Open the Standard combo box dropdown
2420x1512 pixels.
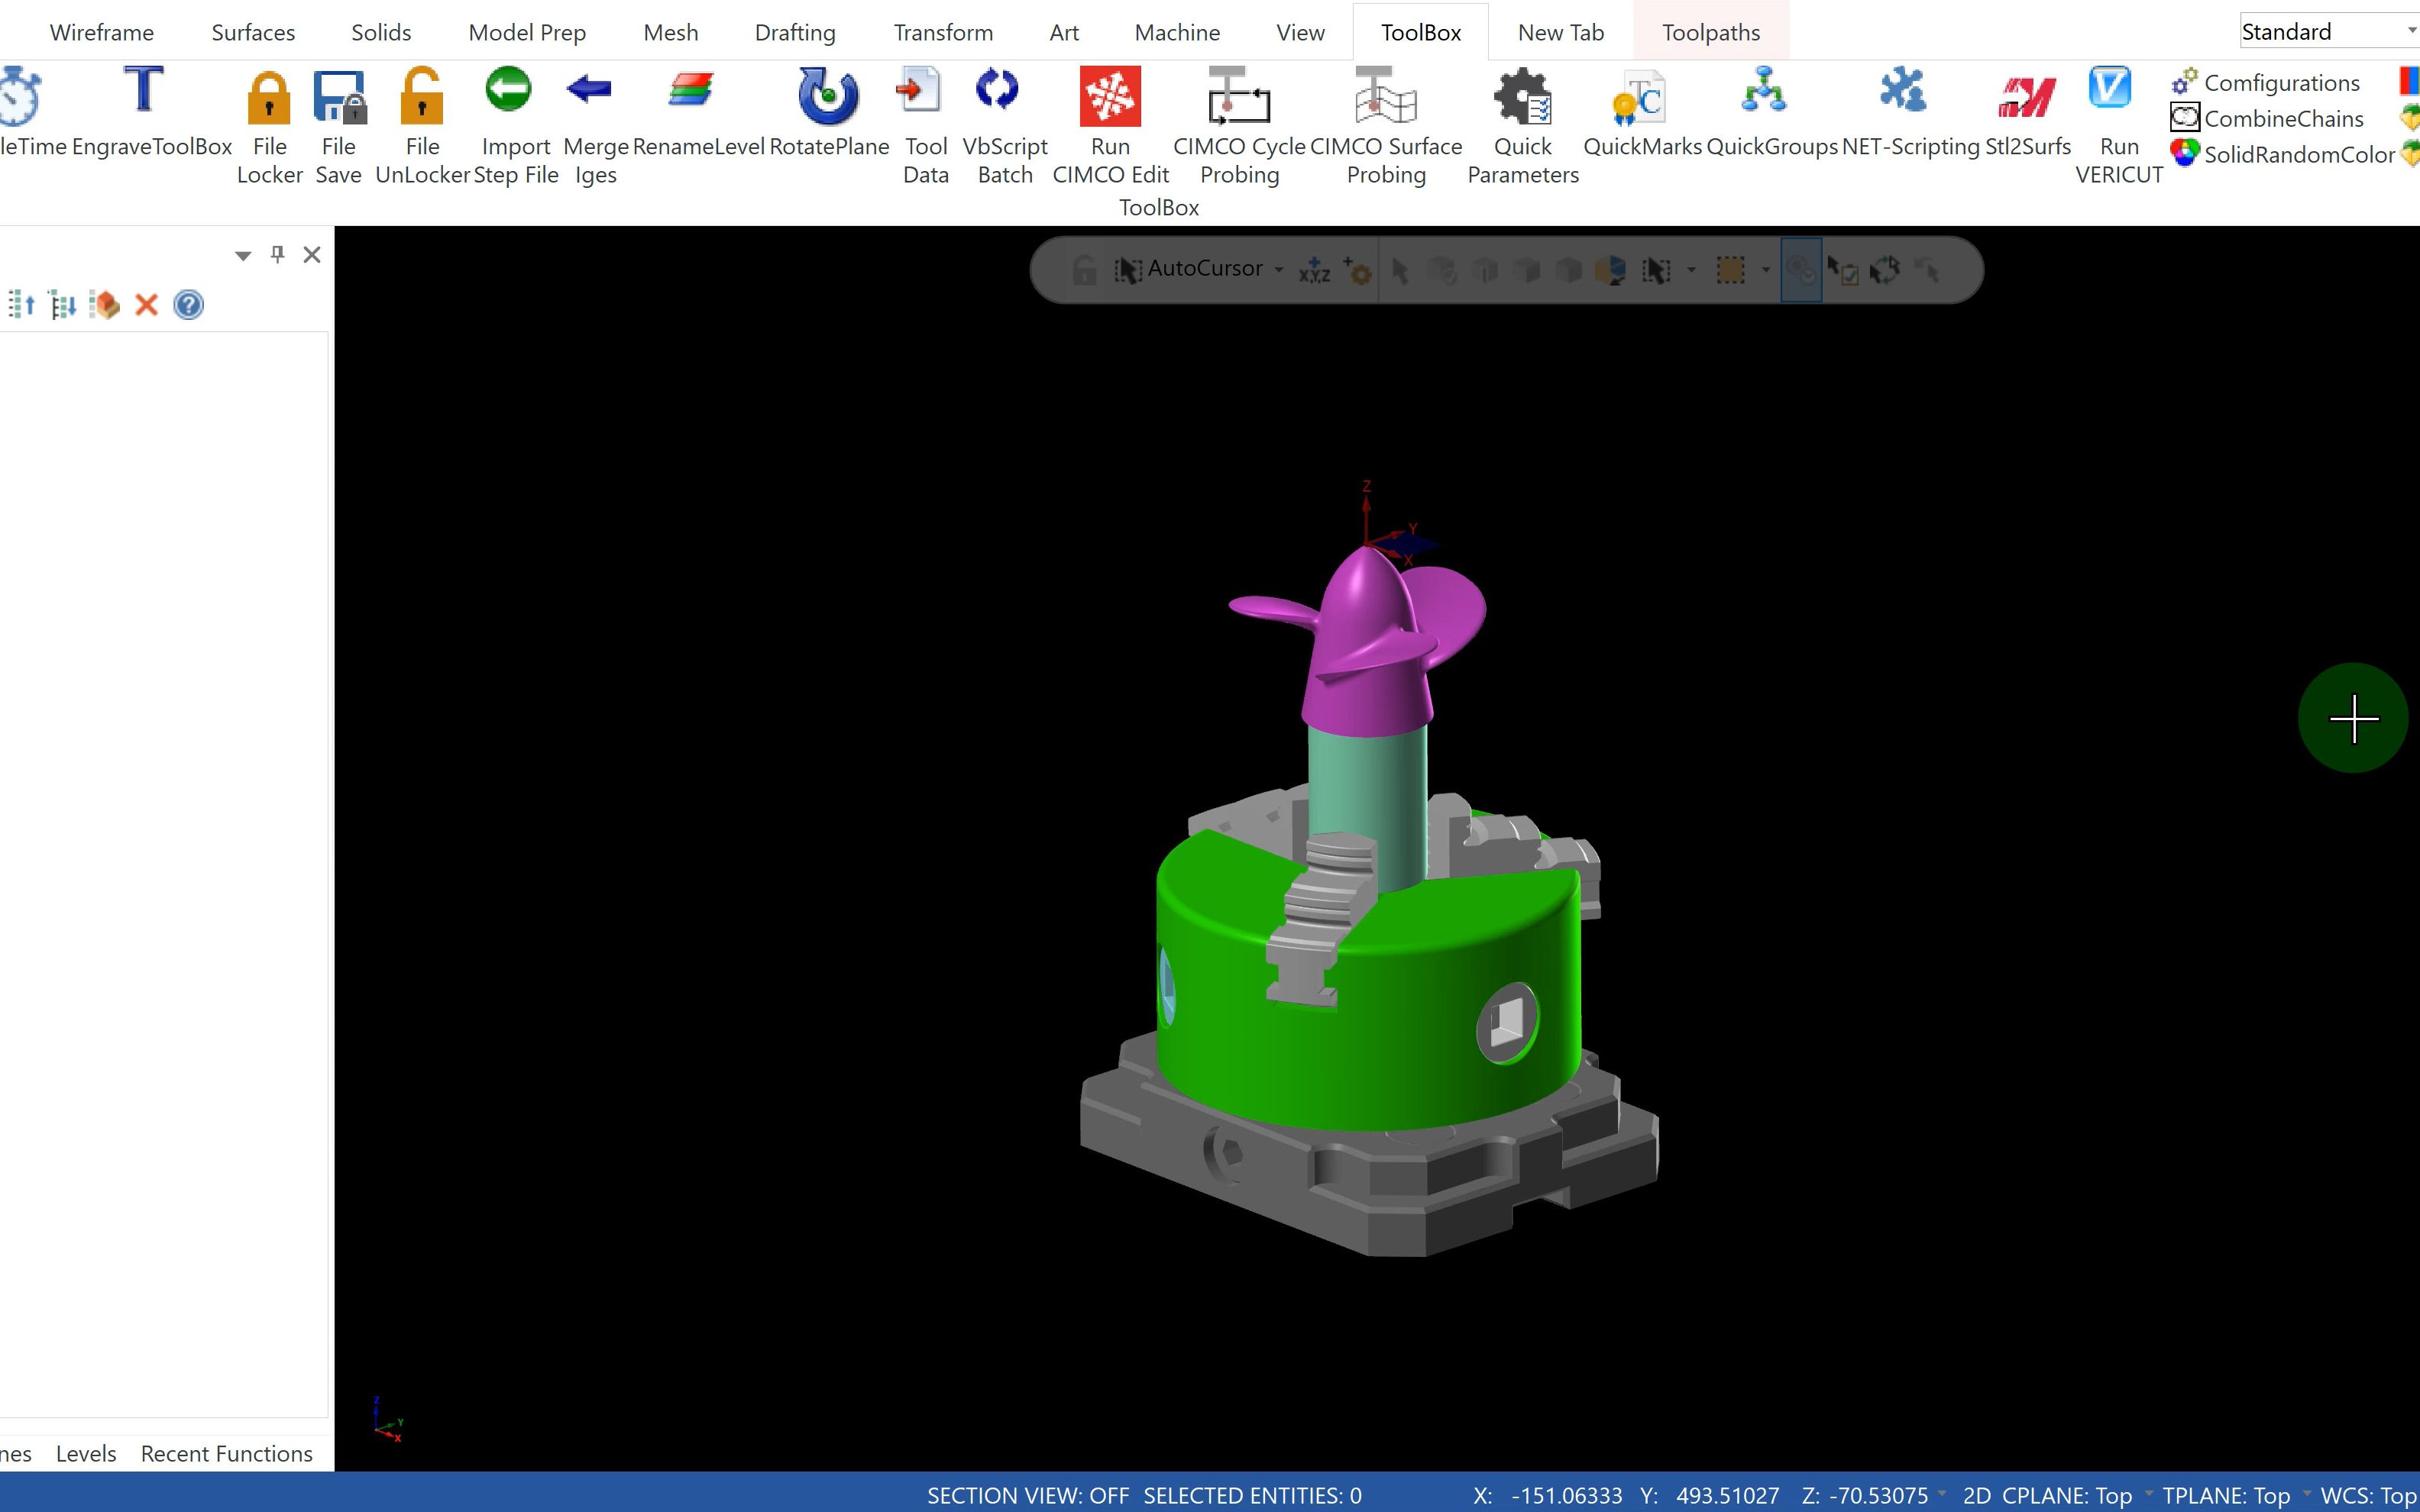coord(2410,31)
